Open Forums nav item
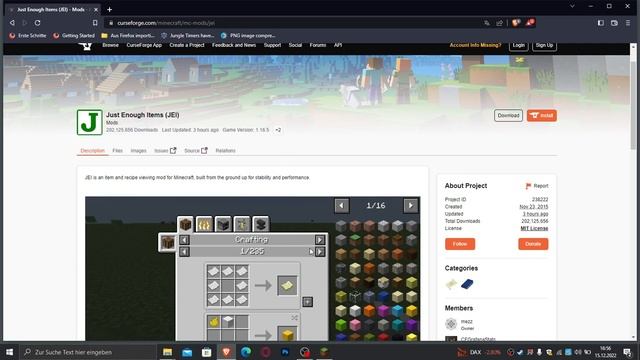 tap(318, 45)
